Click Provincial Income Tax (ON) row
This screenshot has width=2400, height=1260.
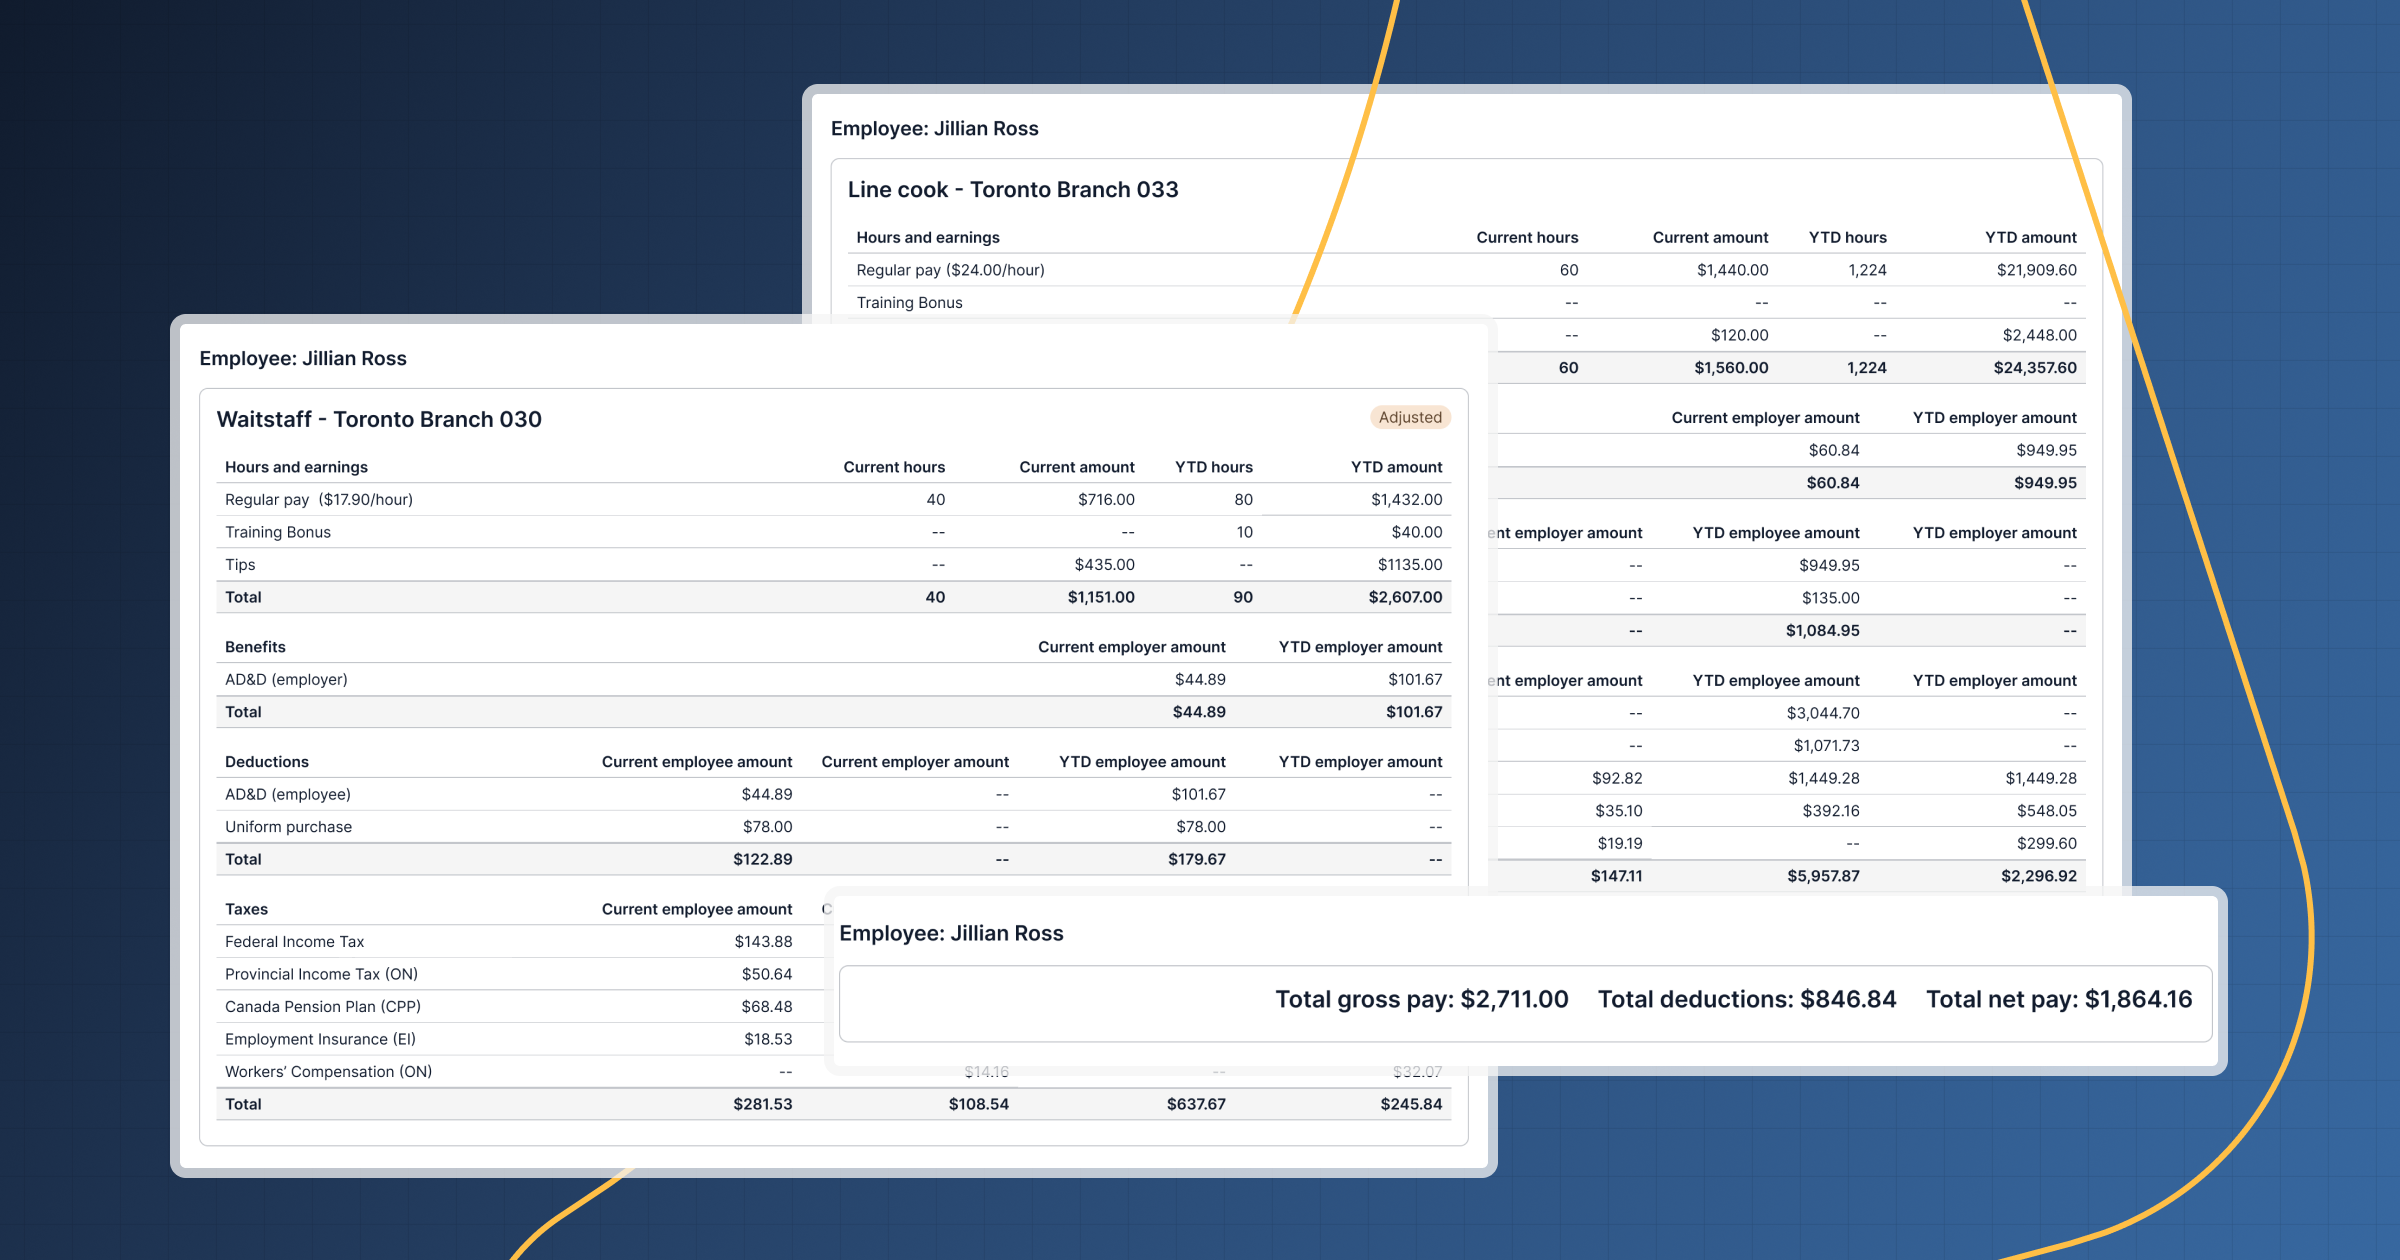321,974
